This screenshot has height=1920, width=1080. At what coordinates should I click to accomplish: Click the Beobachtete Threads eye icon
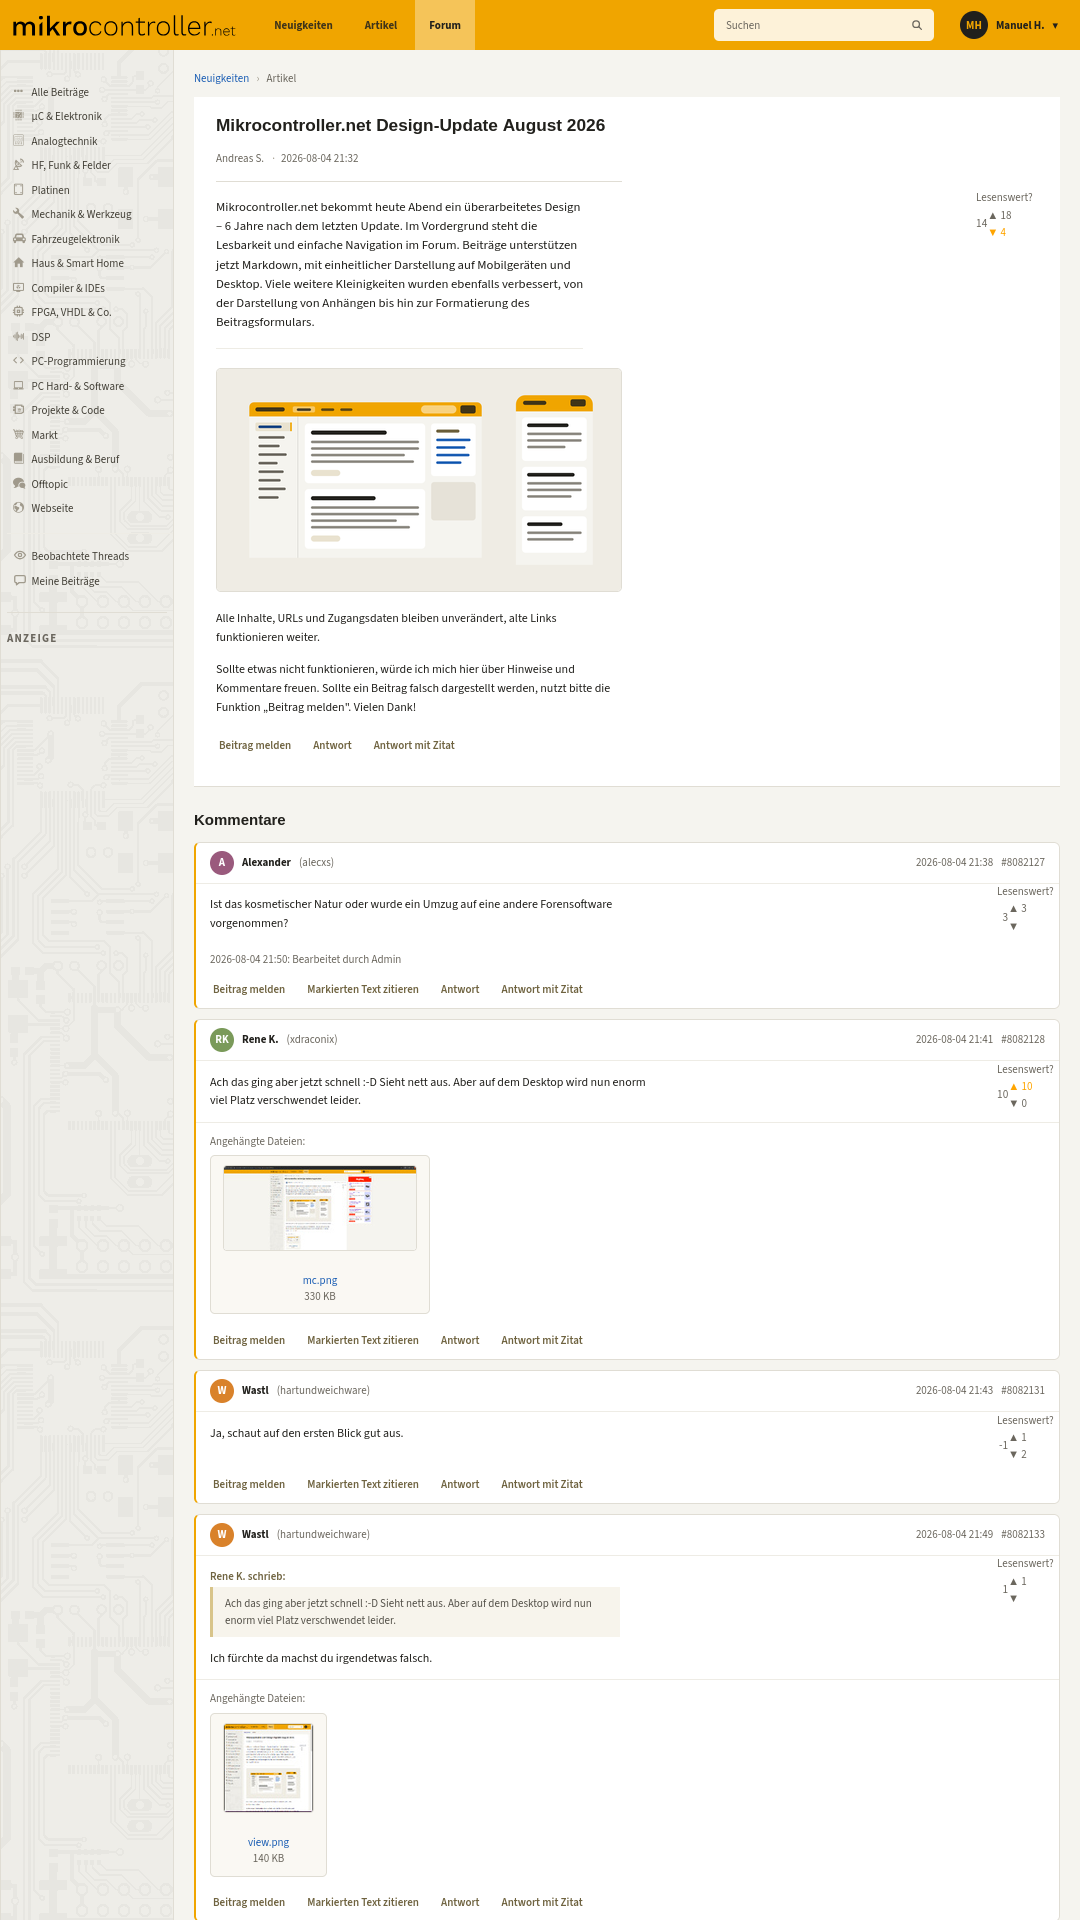[x=19, y=556]
